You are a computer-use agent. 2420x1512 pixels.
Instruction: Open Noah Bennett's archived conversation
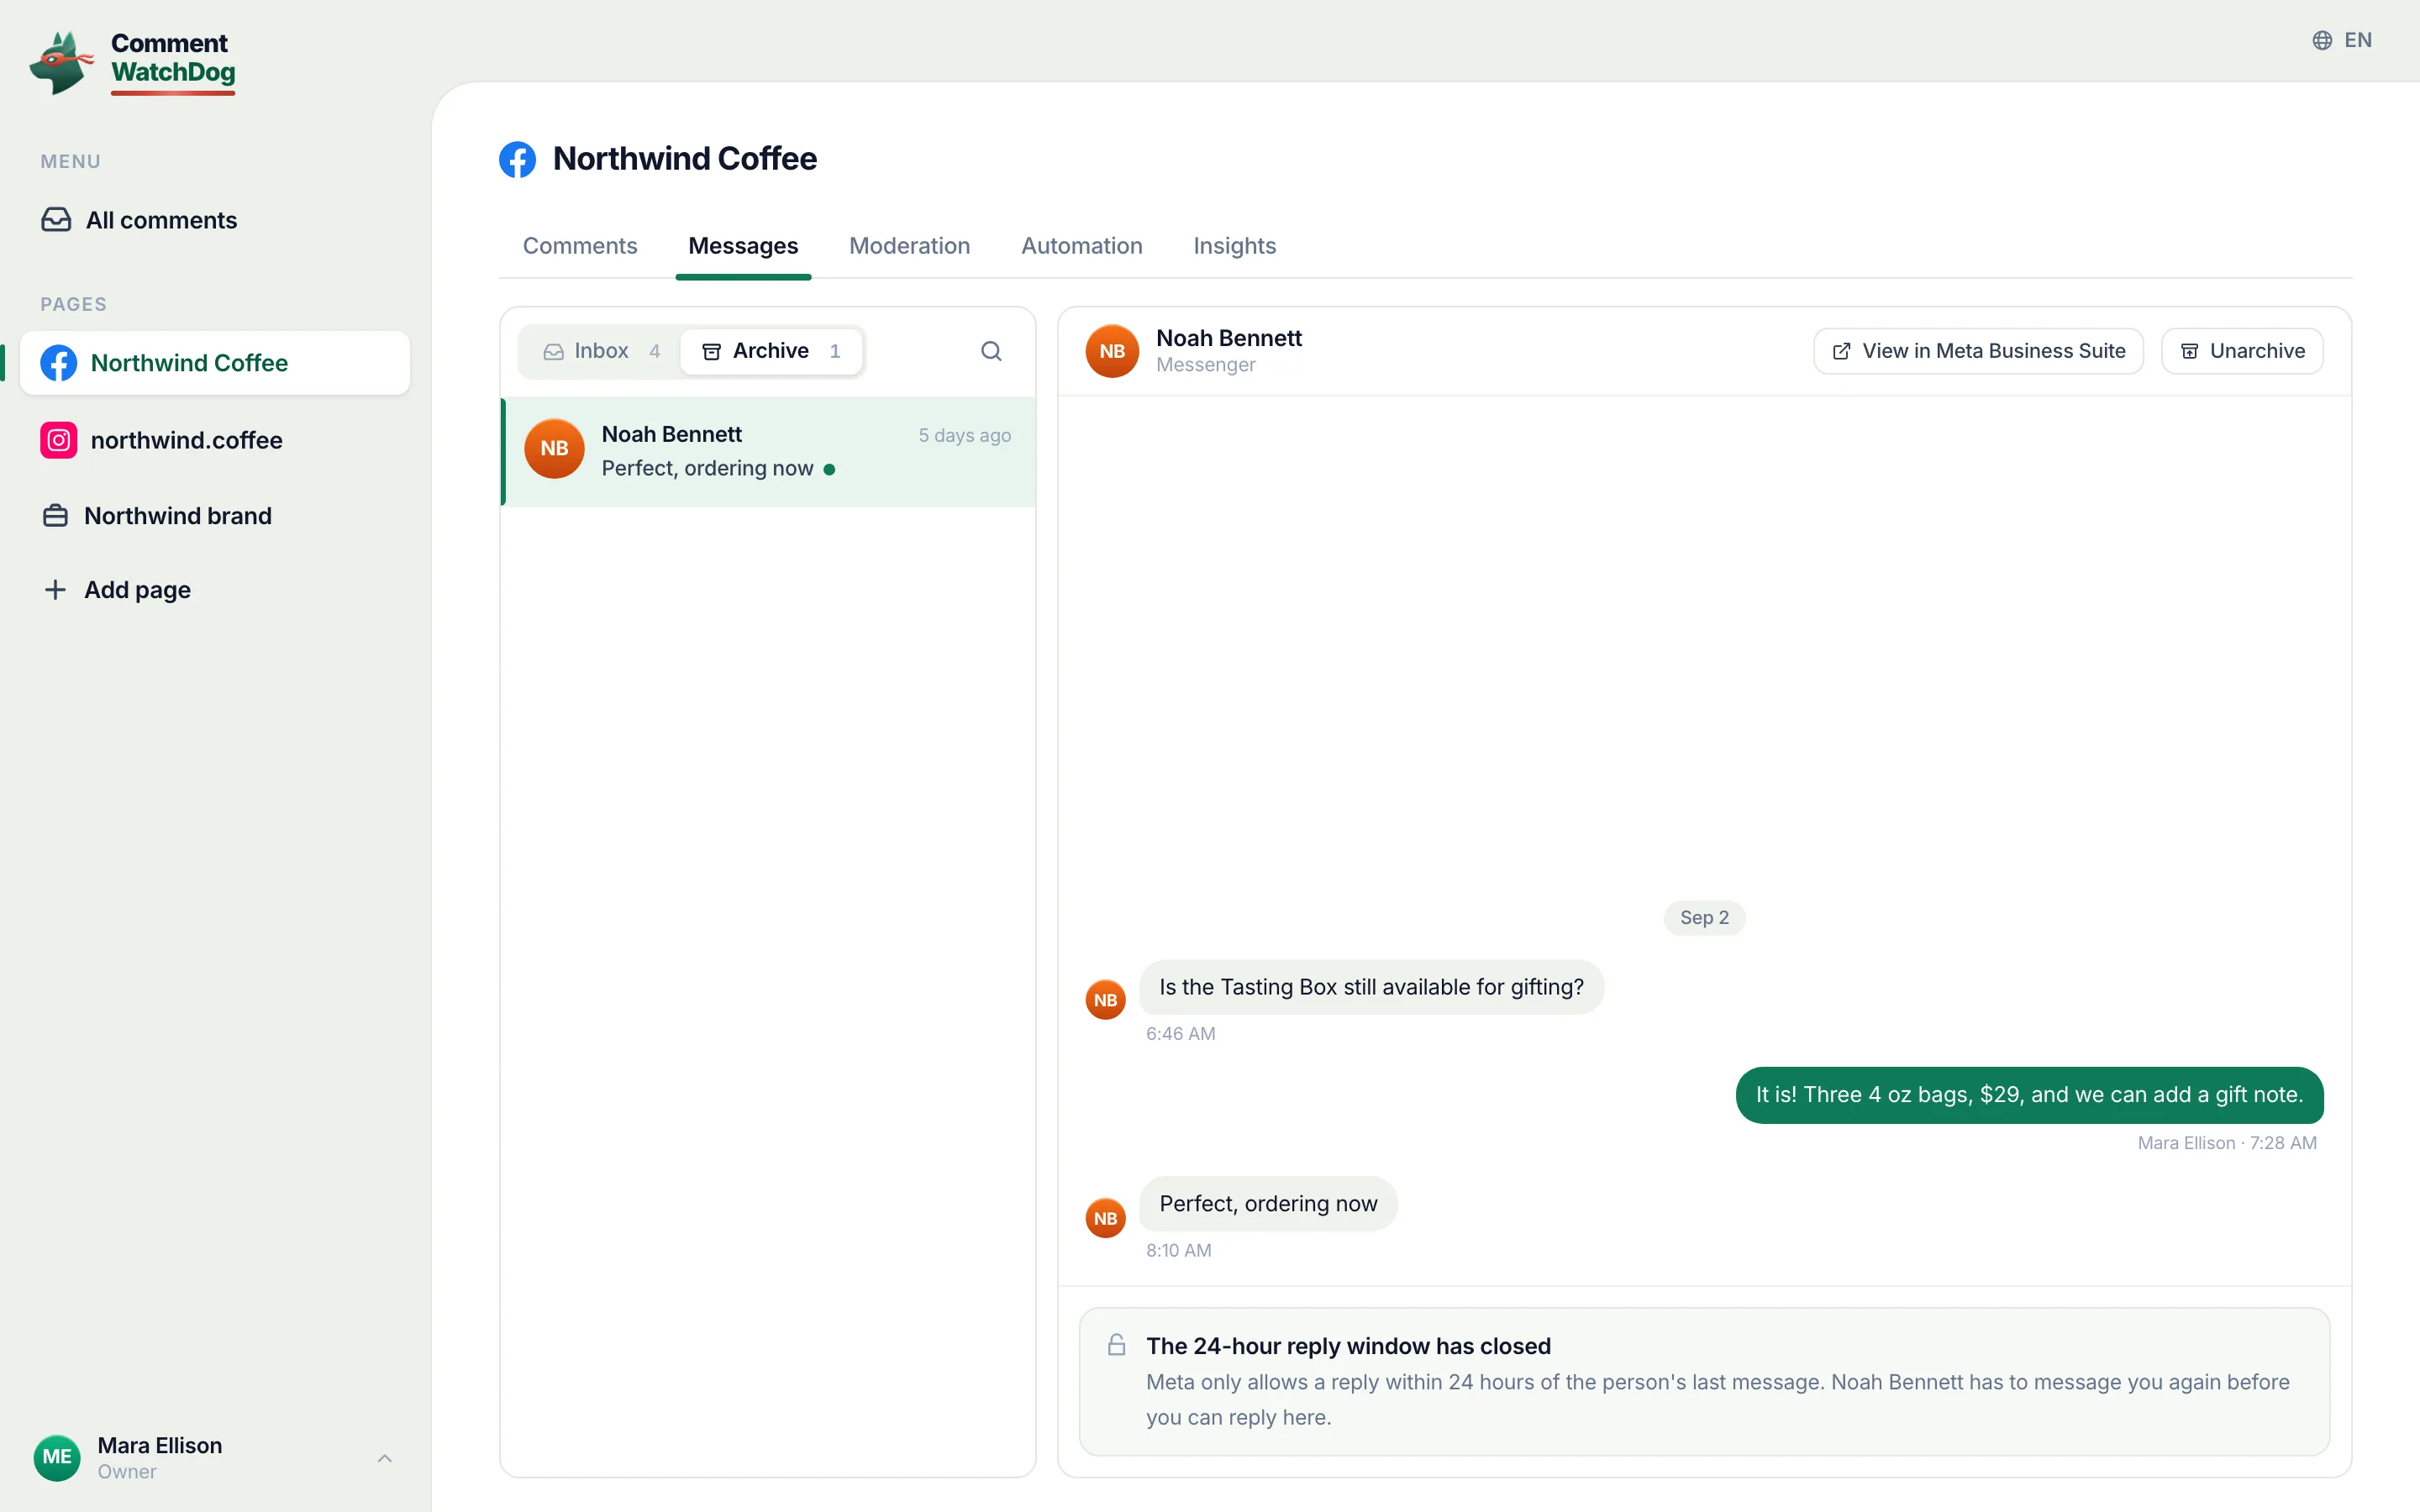click(768, 452)
